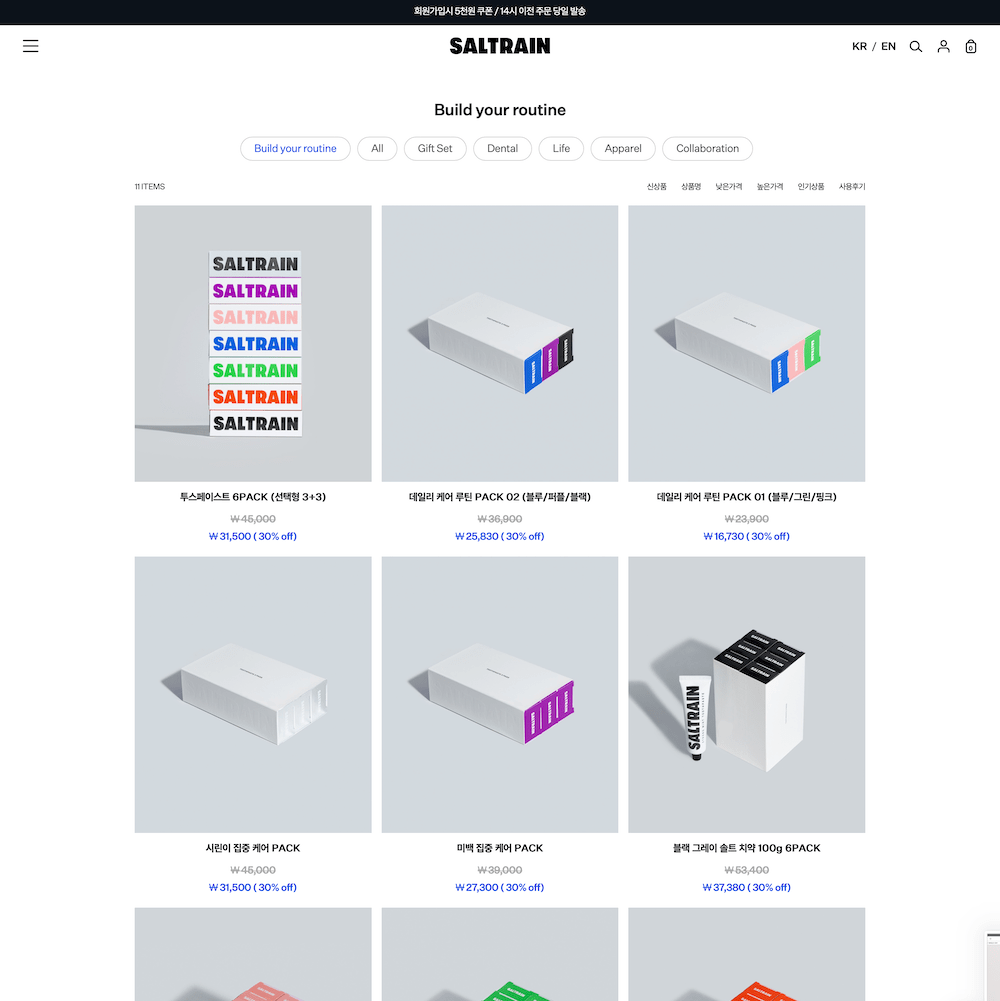Viewport: 1000px width, 1001px height.
Task: Open the Gift Set category
Action: click(x=435, y=149)
